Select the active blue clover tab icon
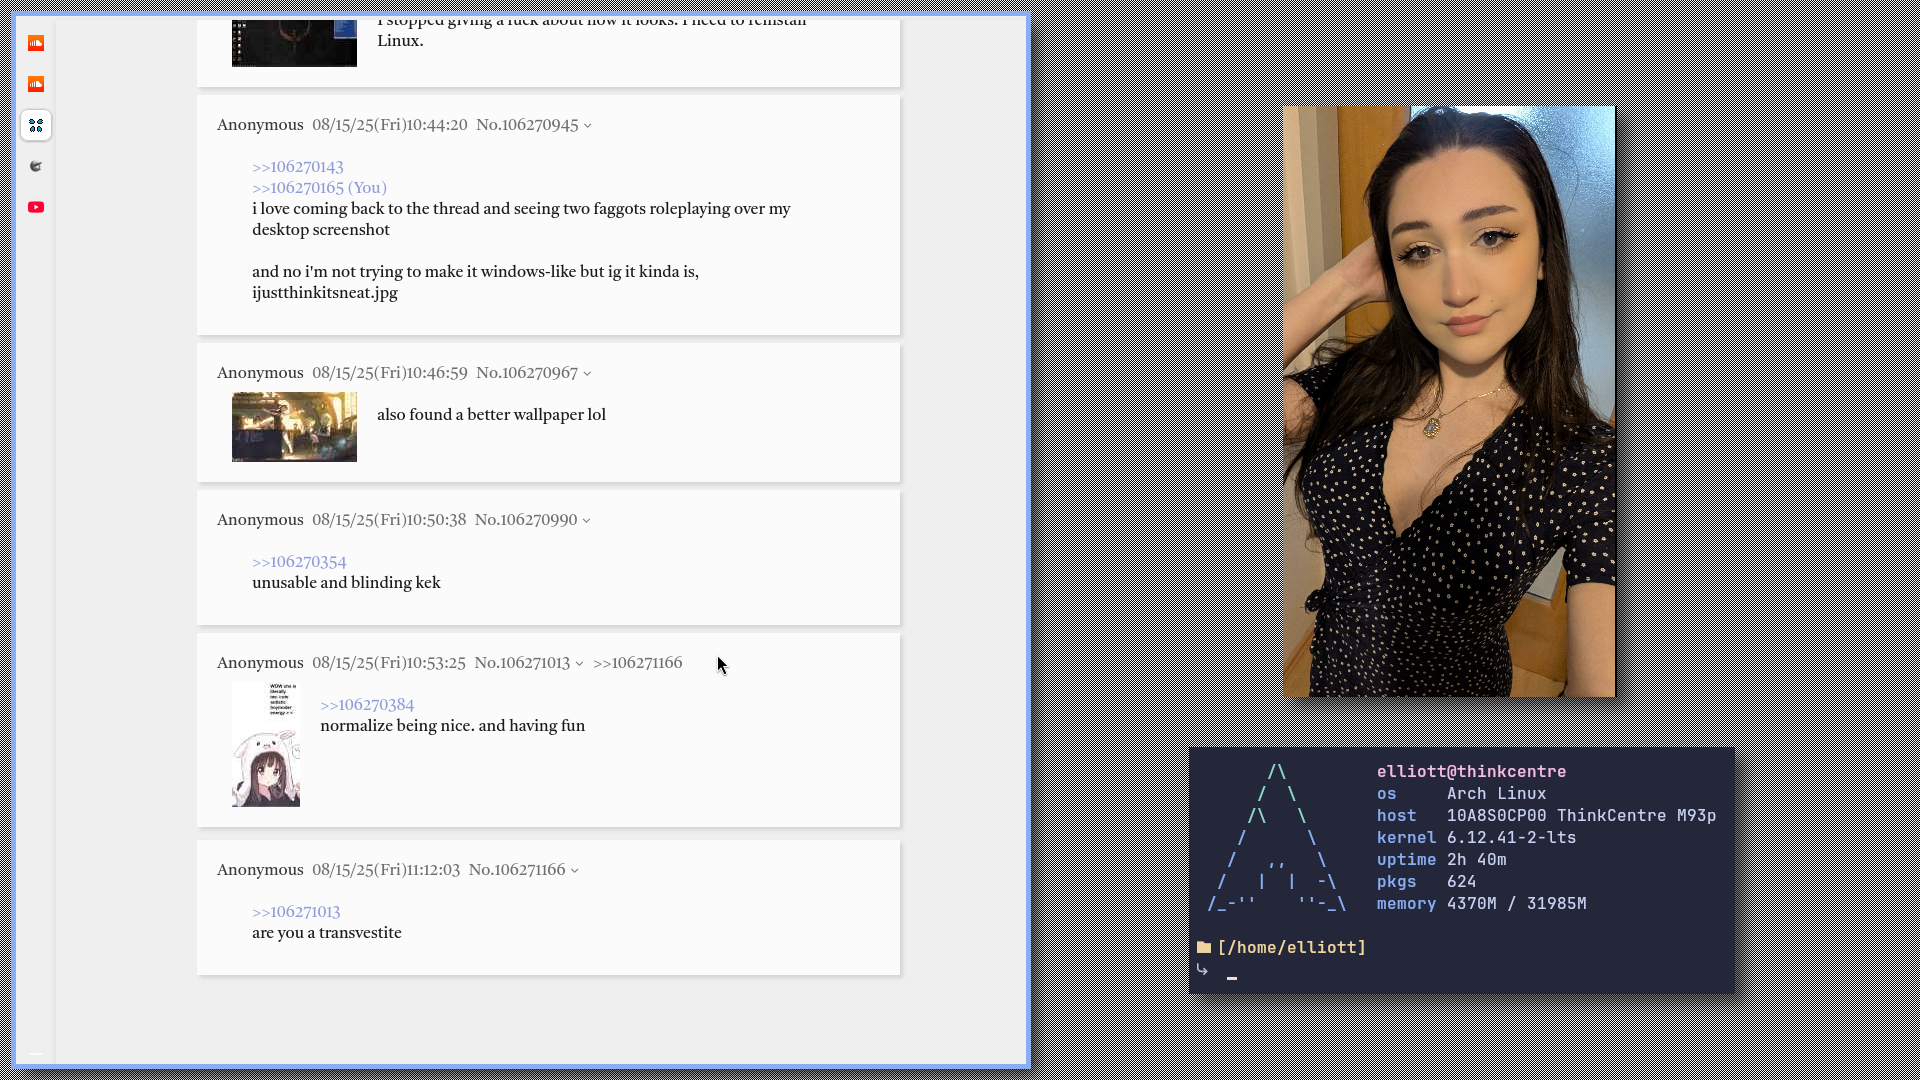1920x1080 pixels. point(36,125)
